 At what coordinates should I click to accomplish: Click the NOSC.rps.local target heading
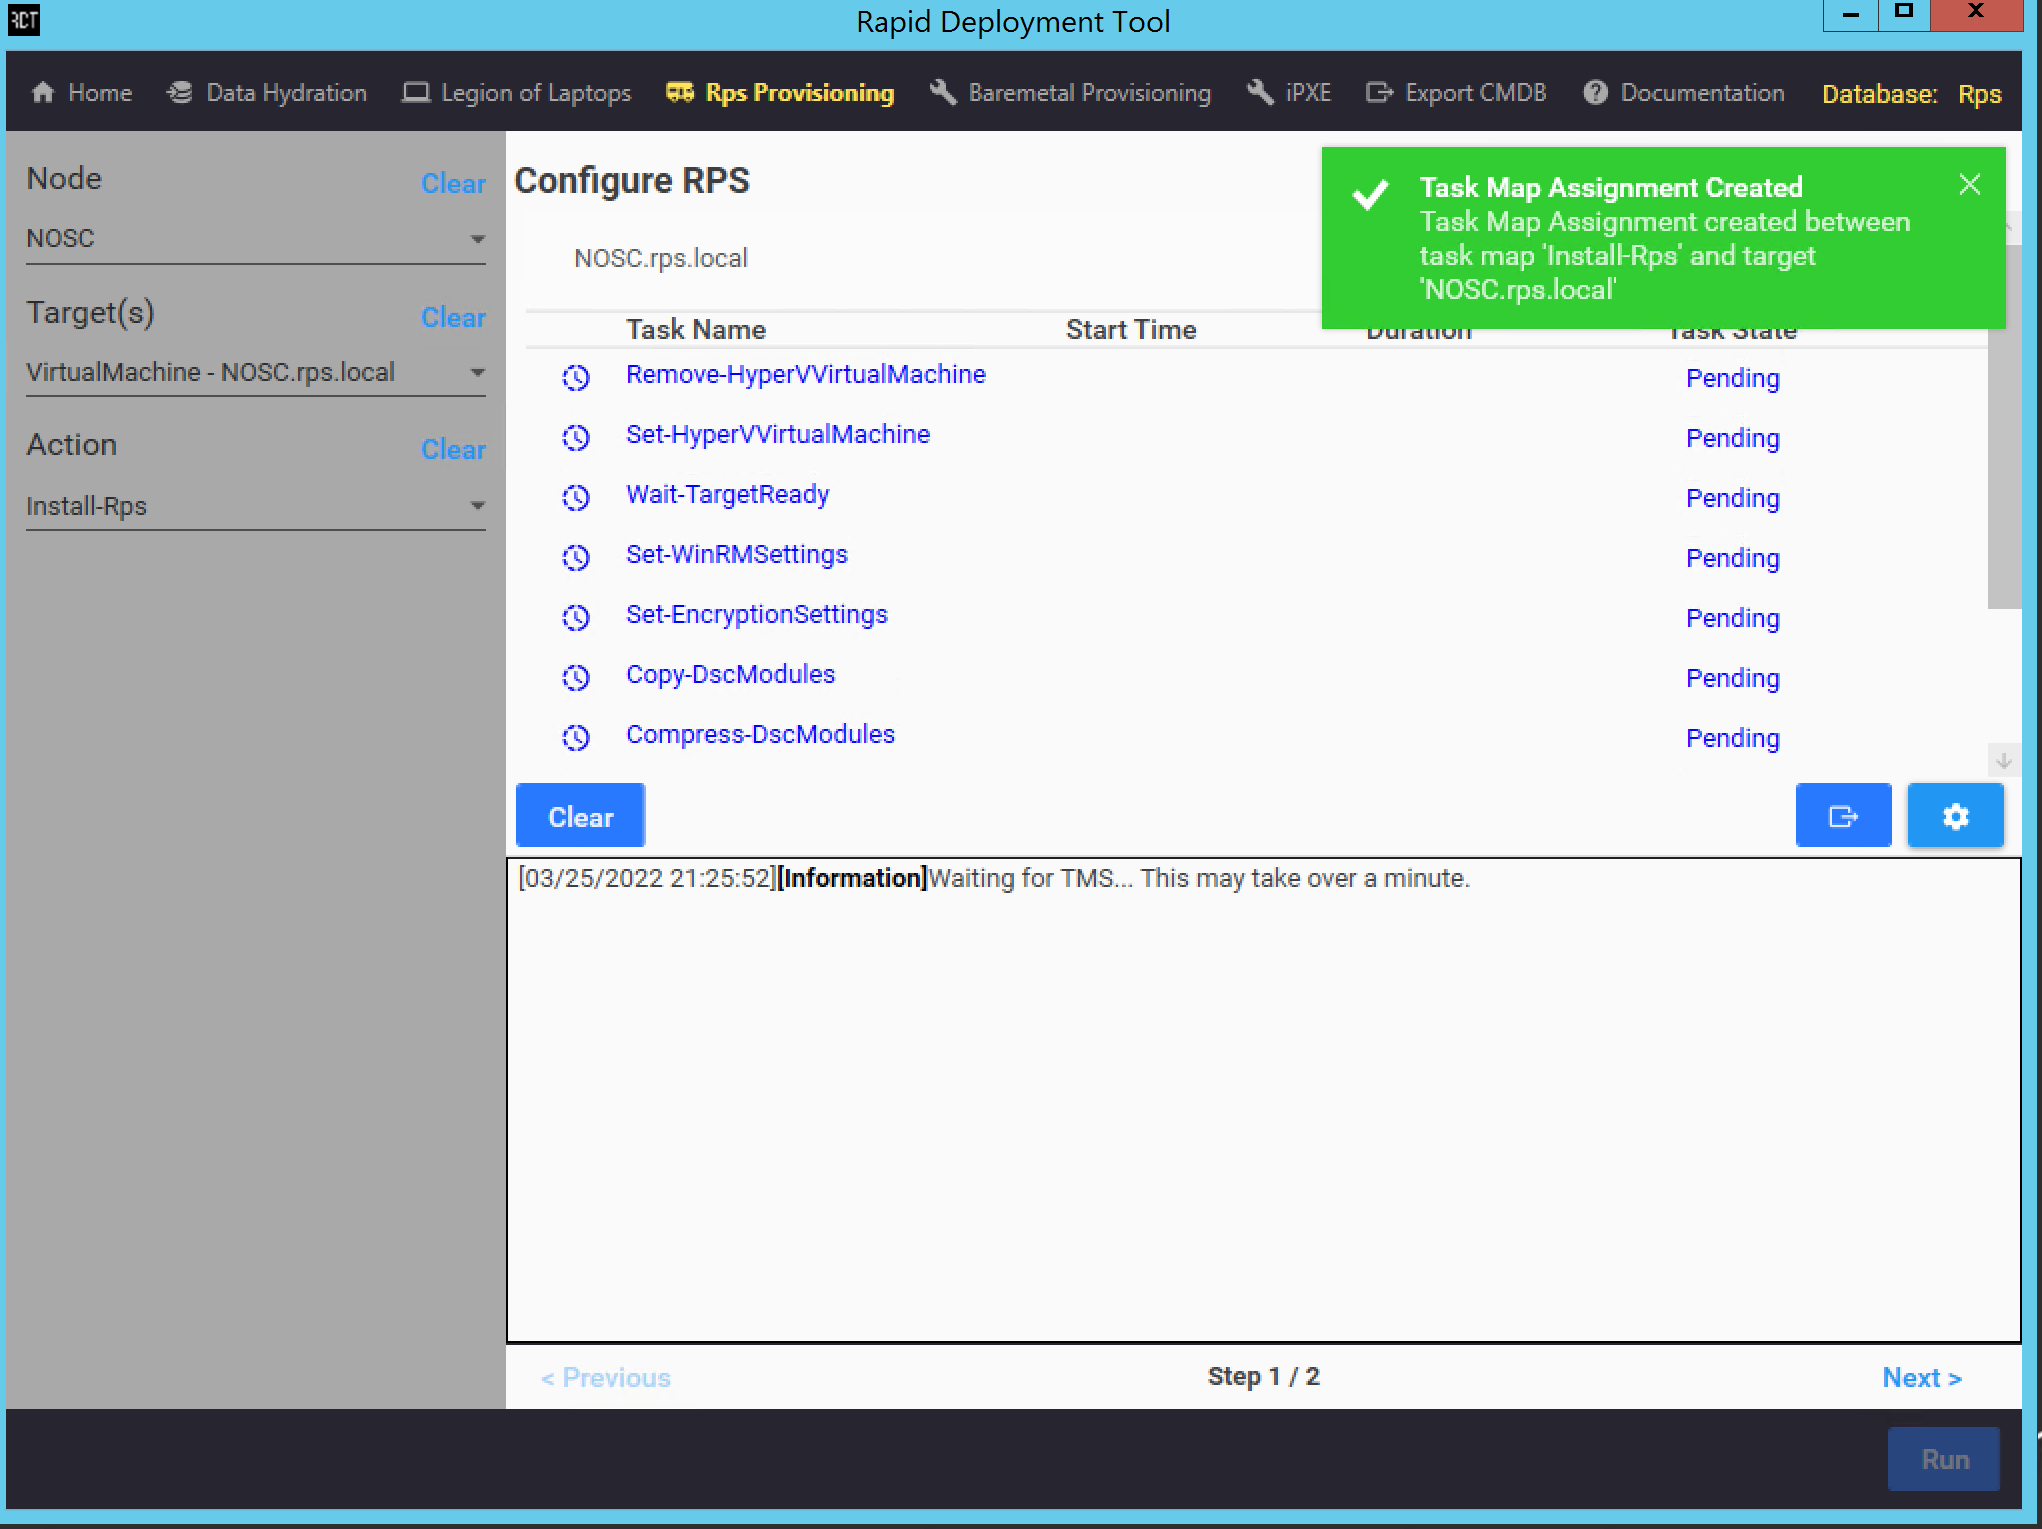click(x=661, y=258)
